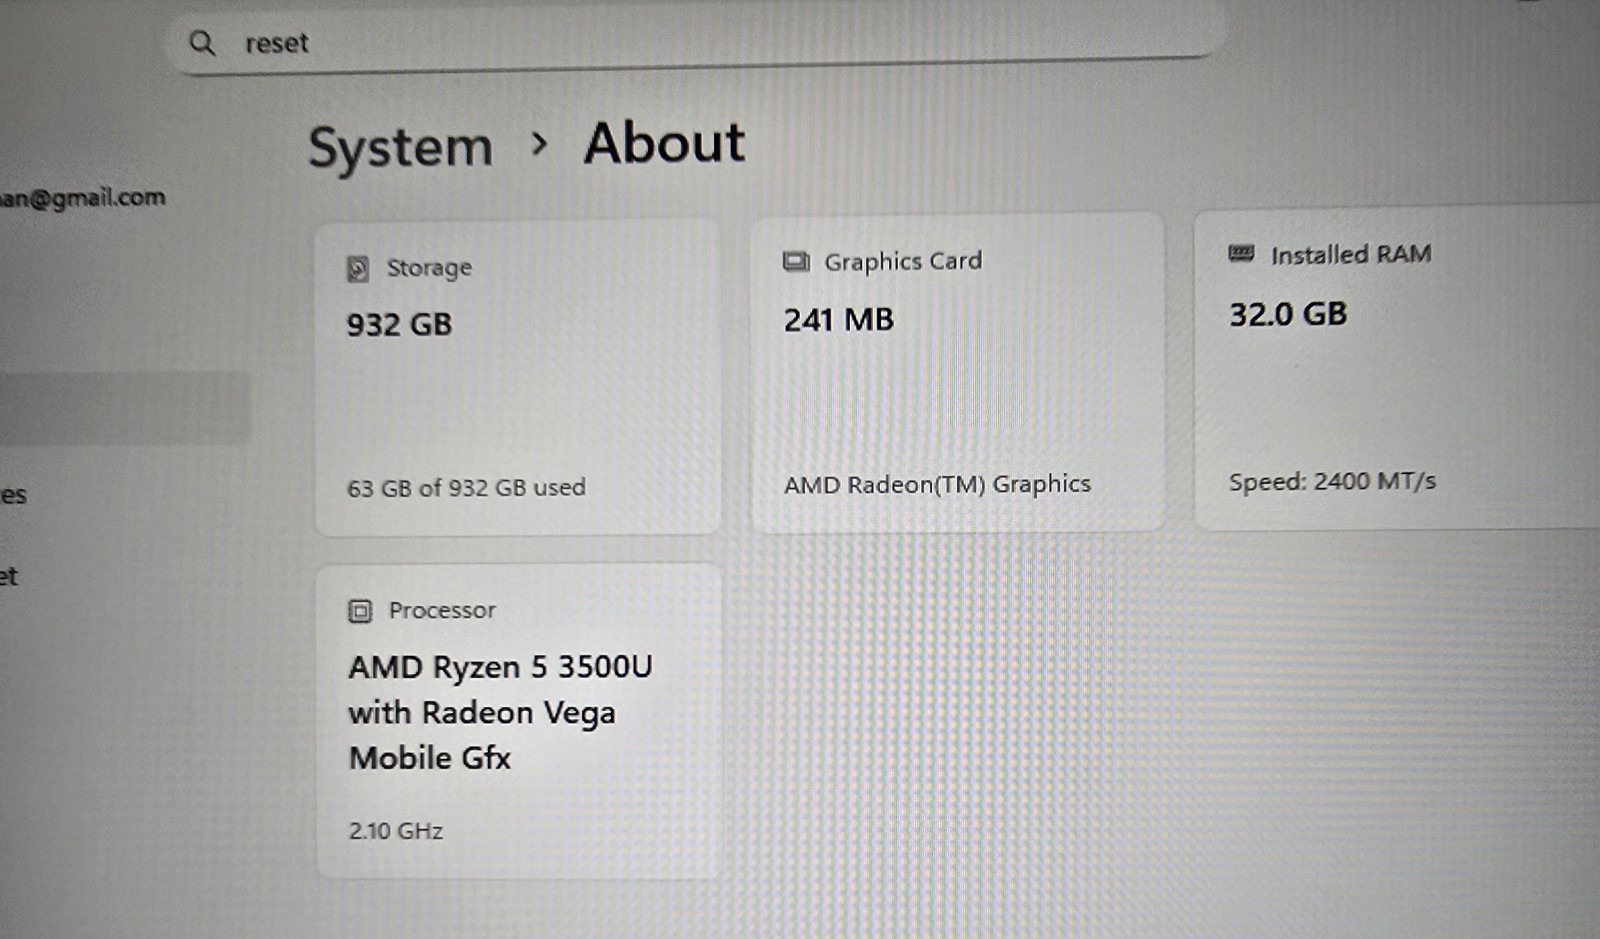Click the breadcrumb chevron between System and About

[539, 145]
